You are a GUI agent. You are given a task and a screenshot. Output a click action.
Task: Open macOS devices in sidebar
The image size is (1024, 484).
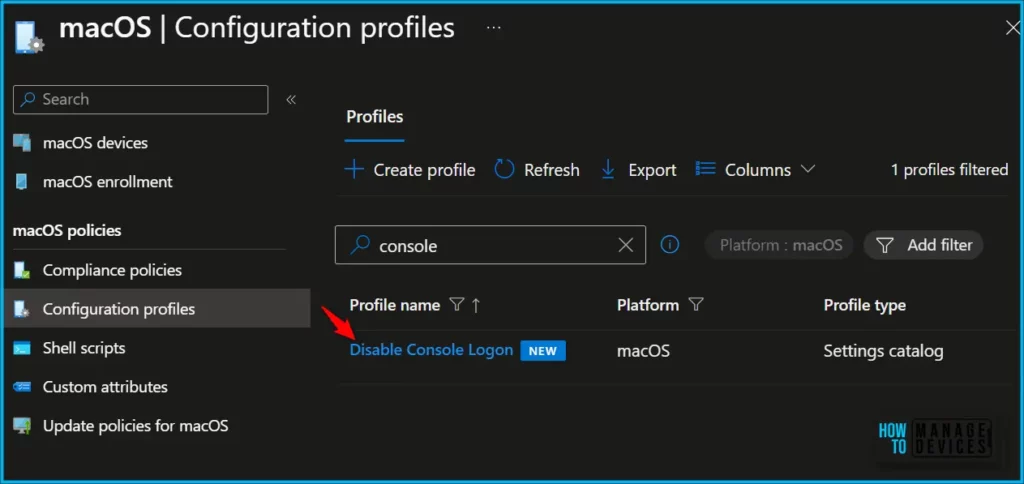click(x=95, y=143)
